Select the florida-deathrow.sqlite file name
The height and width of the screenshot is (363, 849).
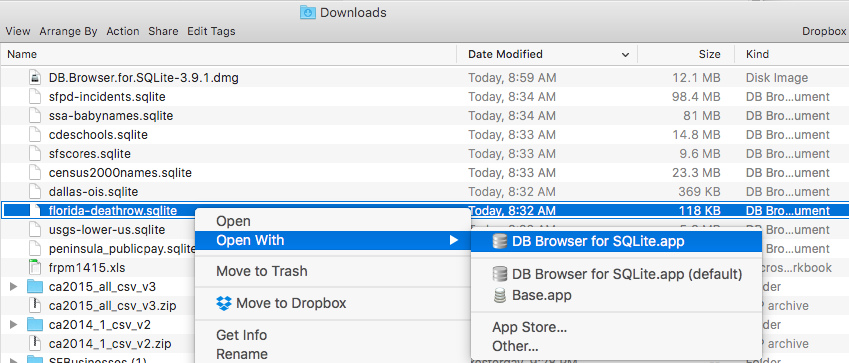coord(113,211)
